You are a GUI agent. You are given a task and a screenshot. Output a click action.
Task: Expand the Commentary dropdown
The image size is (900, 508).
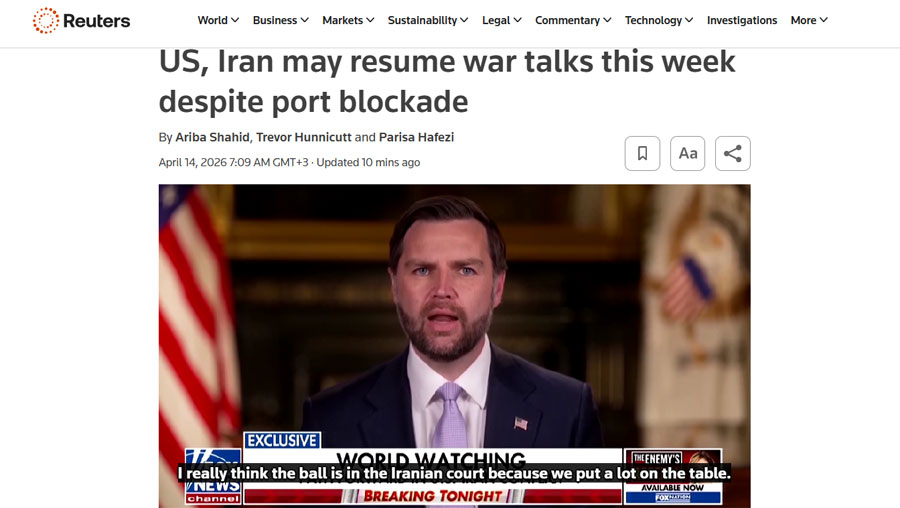[573, 20]
